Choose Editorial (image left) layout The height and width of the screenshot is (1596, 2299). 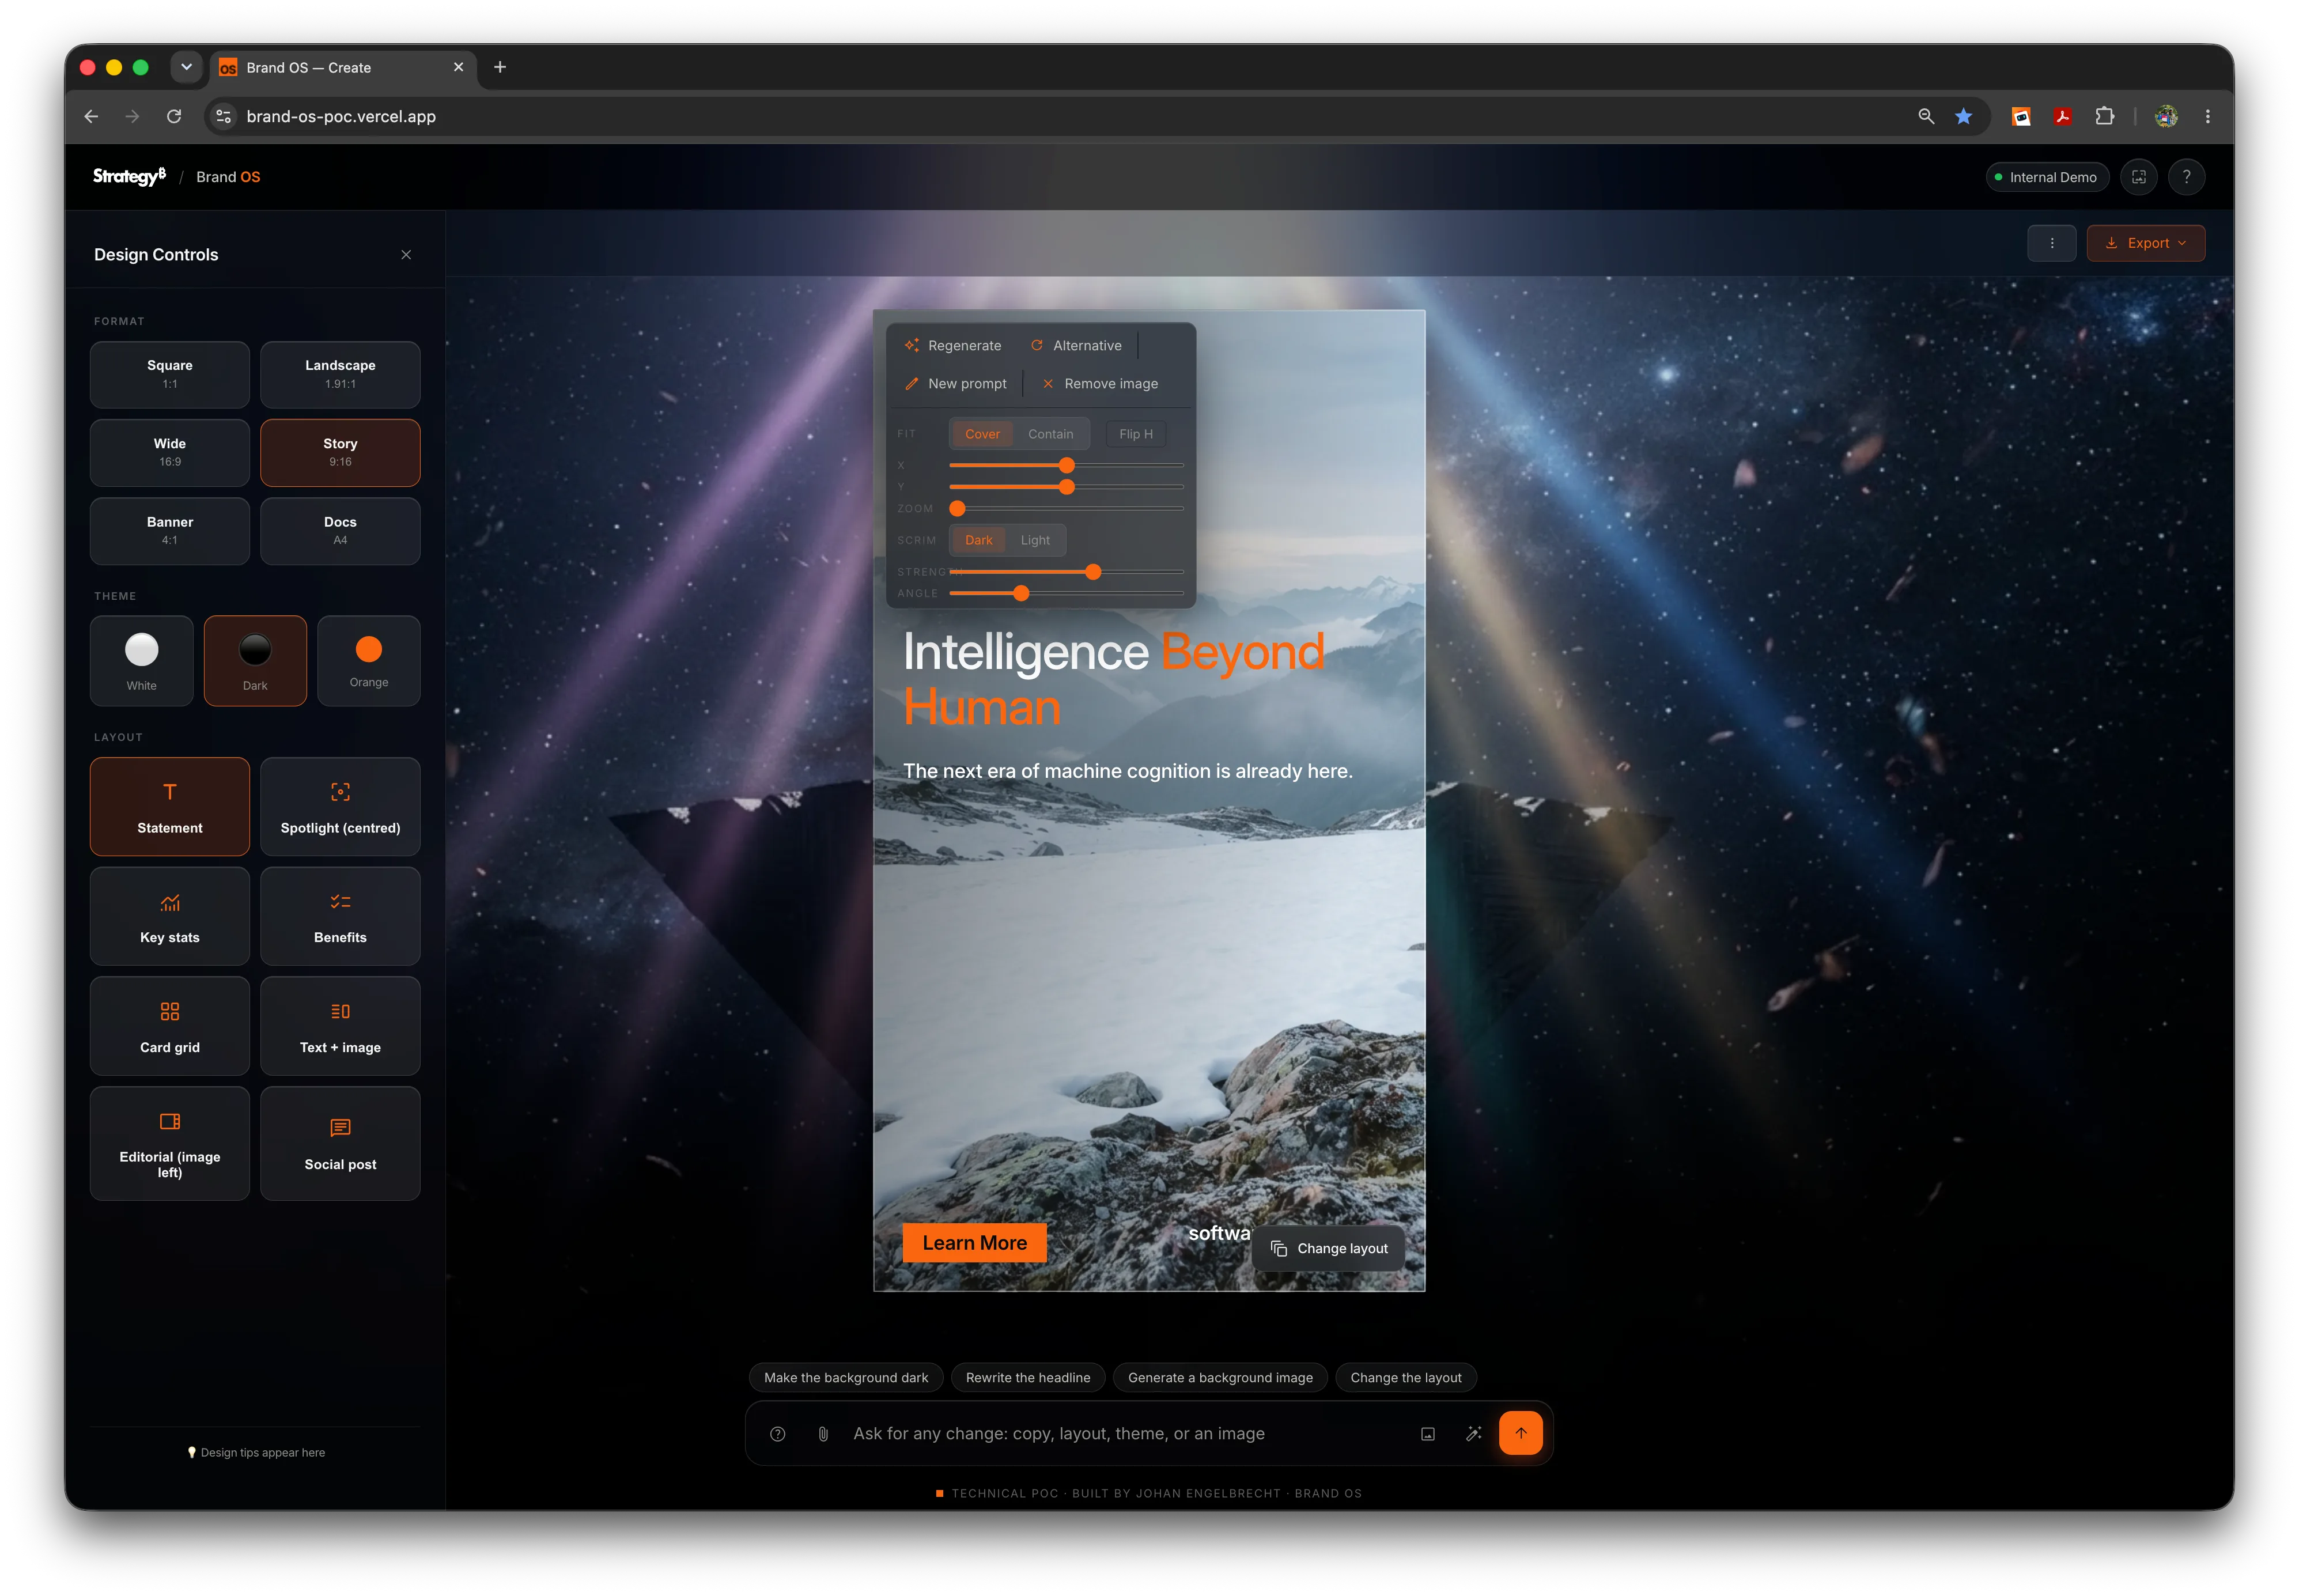pyautogui.click(x=170, y=1143)
